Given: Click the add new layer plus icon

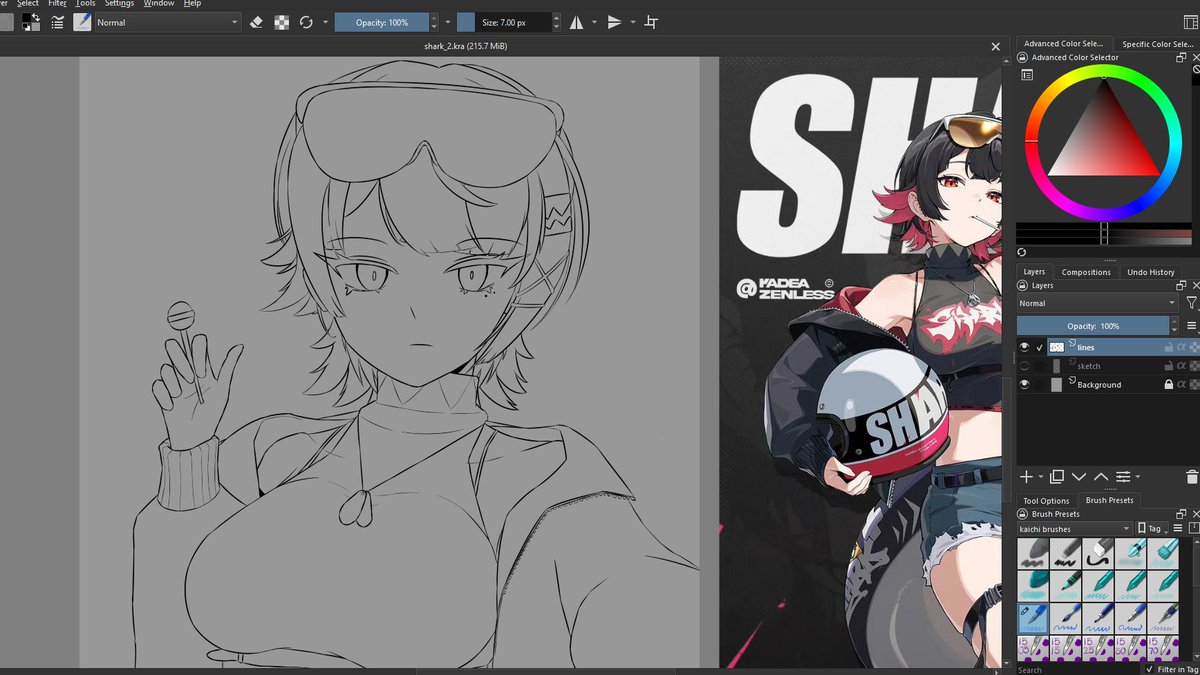Looking at the screenshot, I should tap(1026, 477).
